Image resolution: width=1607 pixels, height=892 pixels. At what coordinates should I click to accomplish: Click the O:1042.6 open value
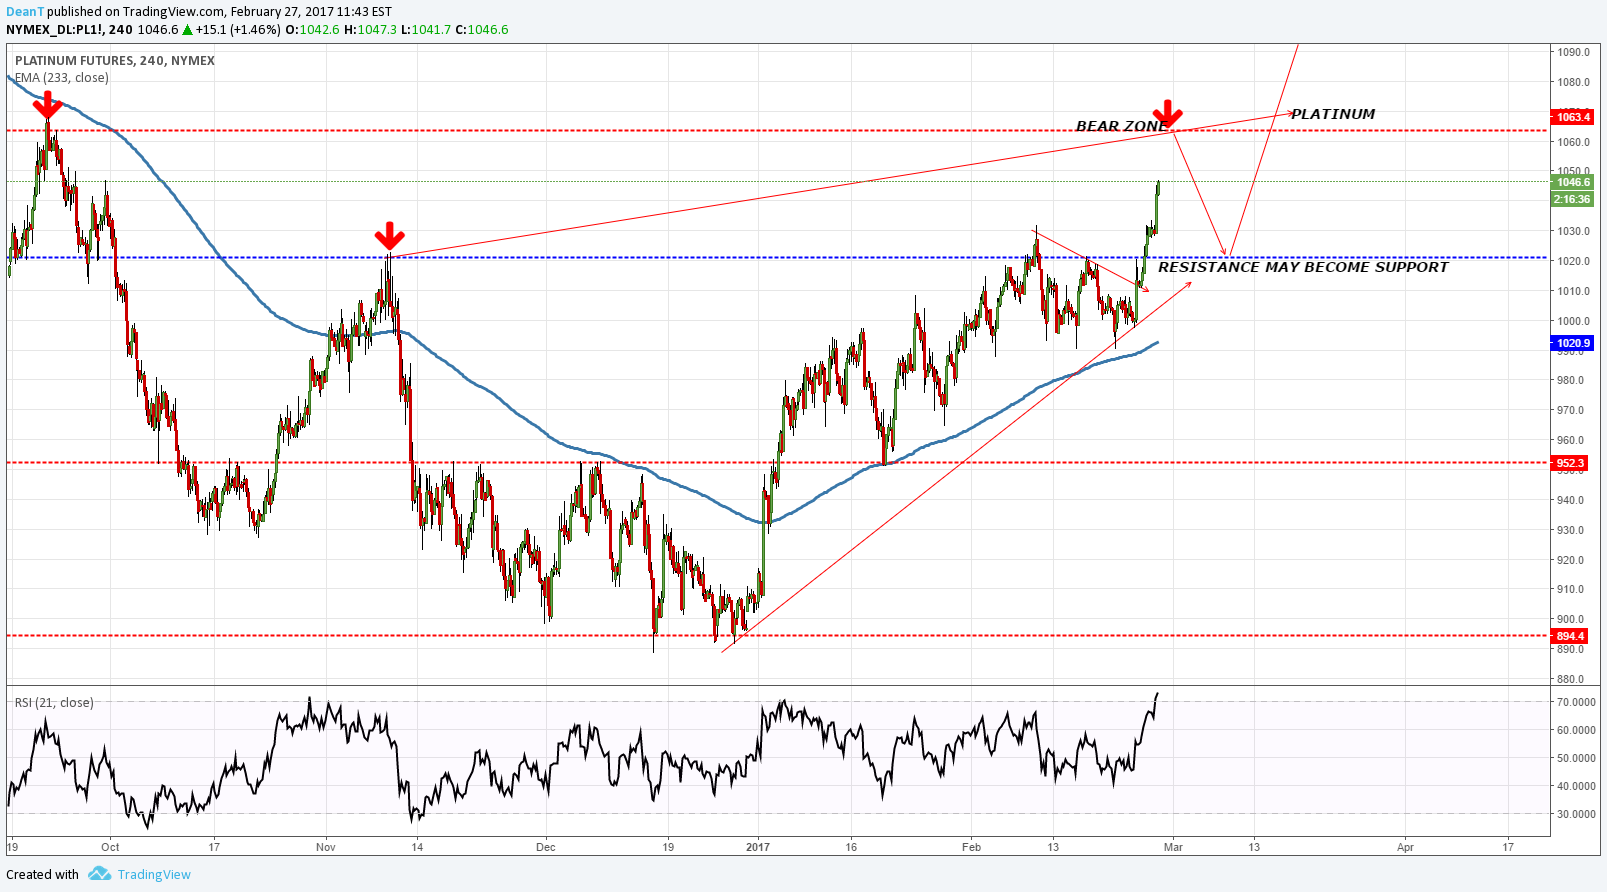[x=313, y=30]
